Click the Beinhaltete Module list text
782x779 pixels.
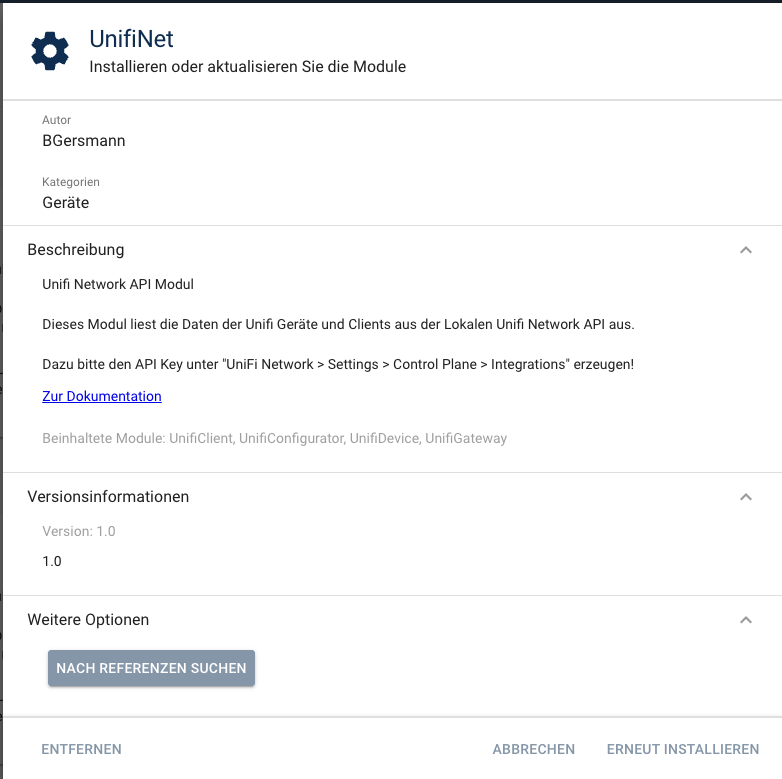click(x=274, y=438)
